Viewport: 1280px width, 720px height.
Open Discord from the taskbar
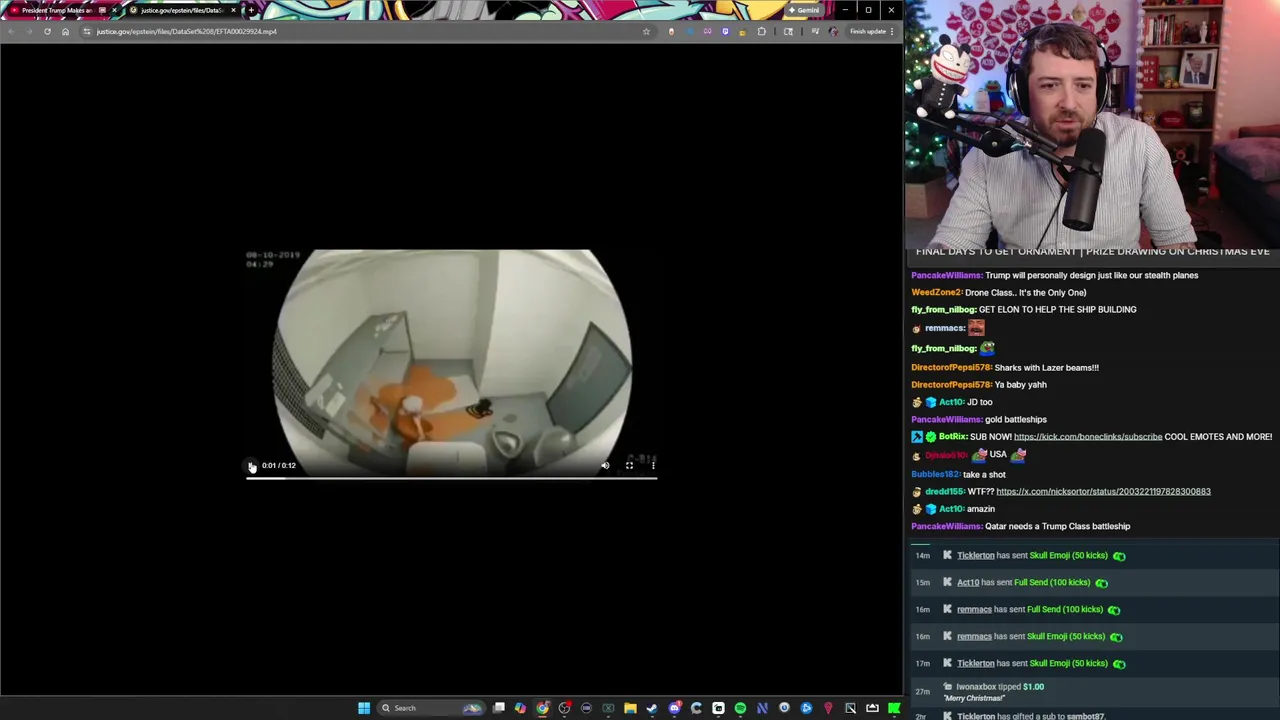[674, 708]
